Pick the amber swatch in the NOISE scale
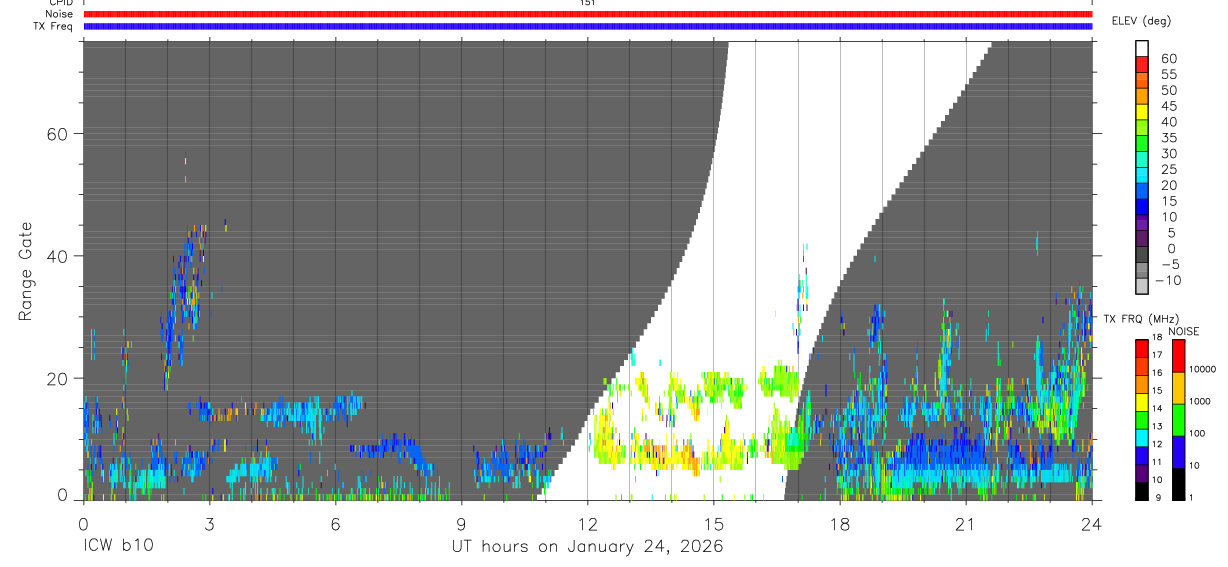Screen dimensions: 1228x567 [x=1179, y=388]
